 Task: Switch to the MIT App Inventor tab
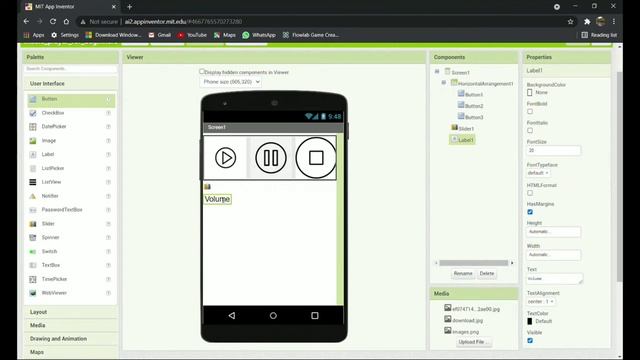tap(70, 7)
